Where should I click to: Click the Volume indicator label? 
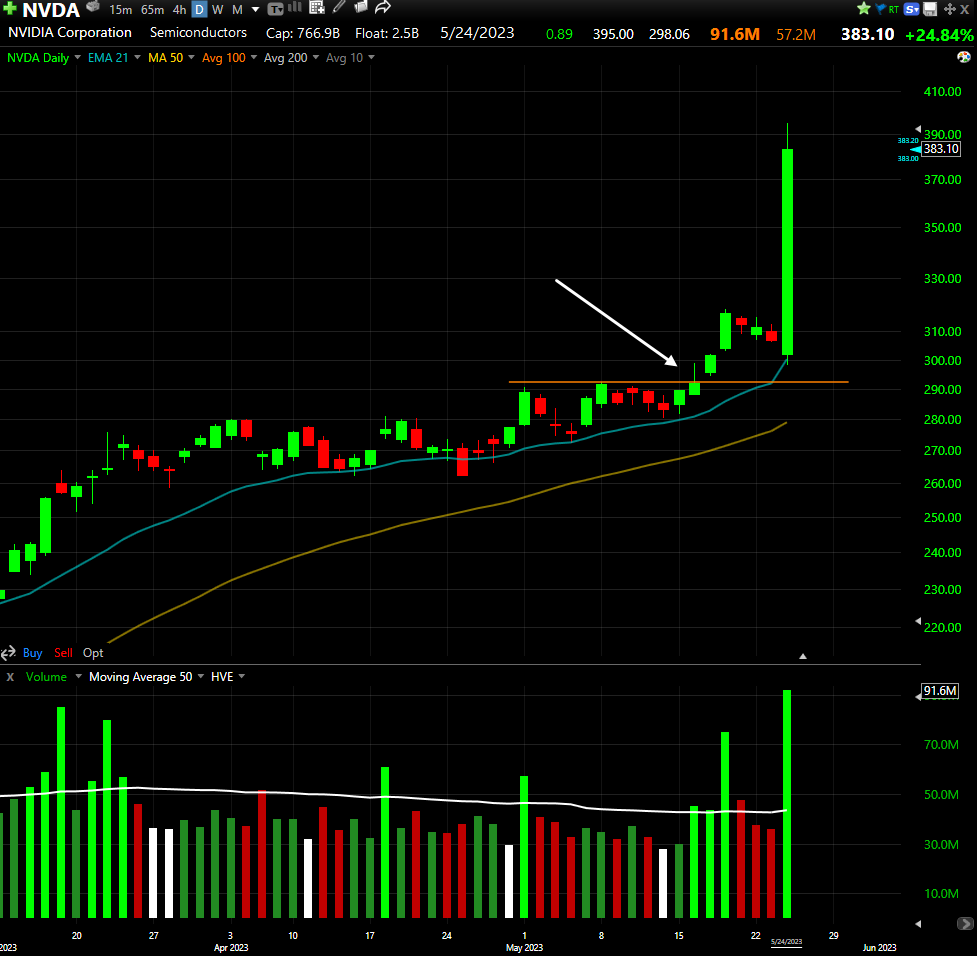(x=46, y=677)
